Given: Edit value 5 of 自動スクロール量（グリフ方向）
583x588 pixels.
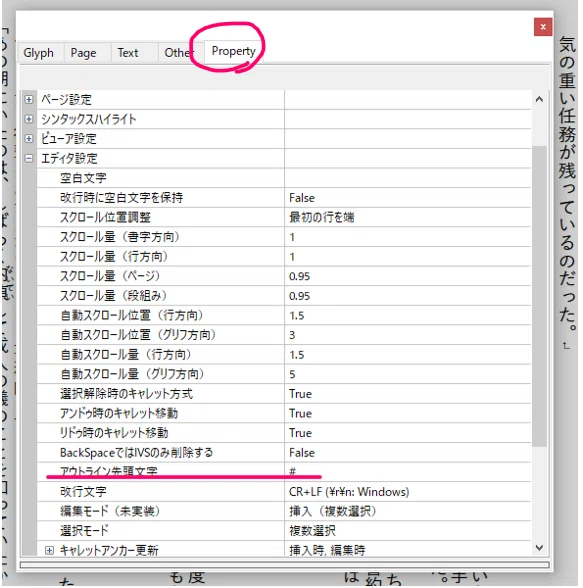Looking at the screenshot, I should [292, 374].
